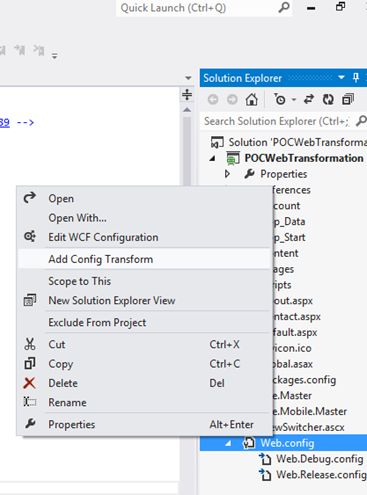
Task: Select Edit WCF Configuration
Action: tap(103, 237)
